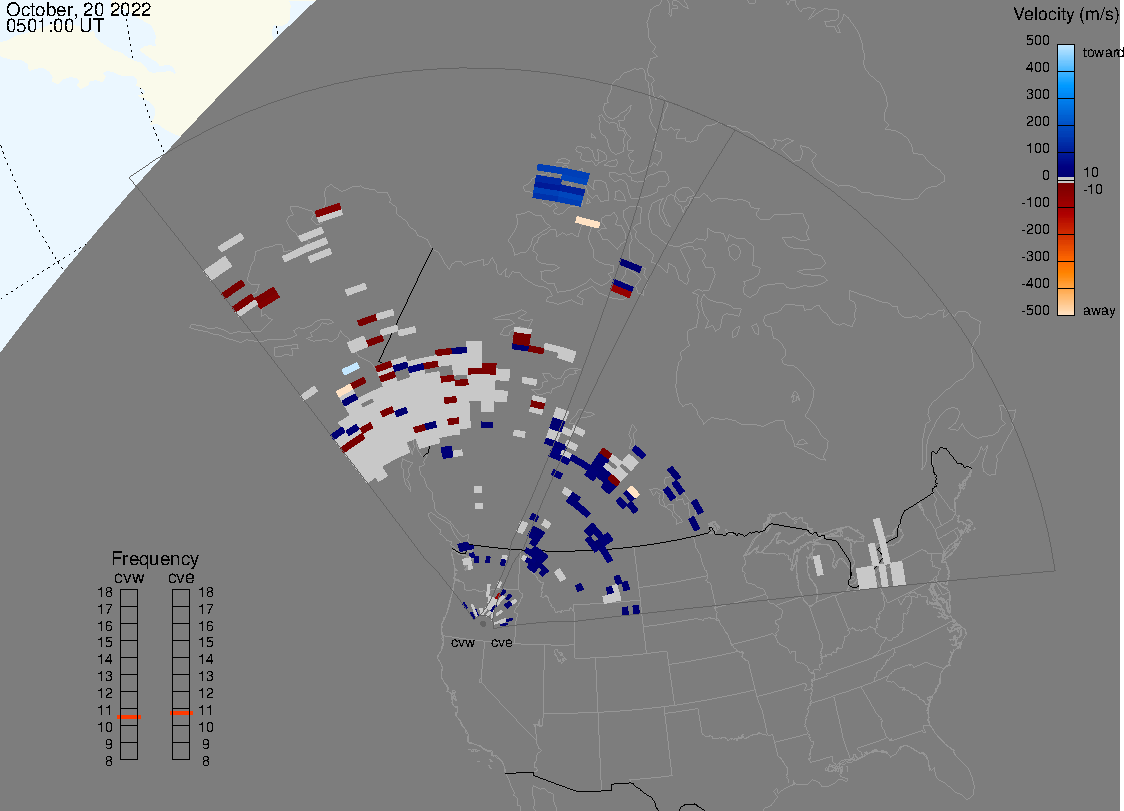Screen dimensions: 1124x811
Task: Click the red marker on cvw frequency bar
Action: pos(129,717)
